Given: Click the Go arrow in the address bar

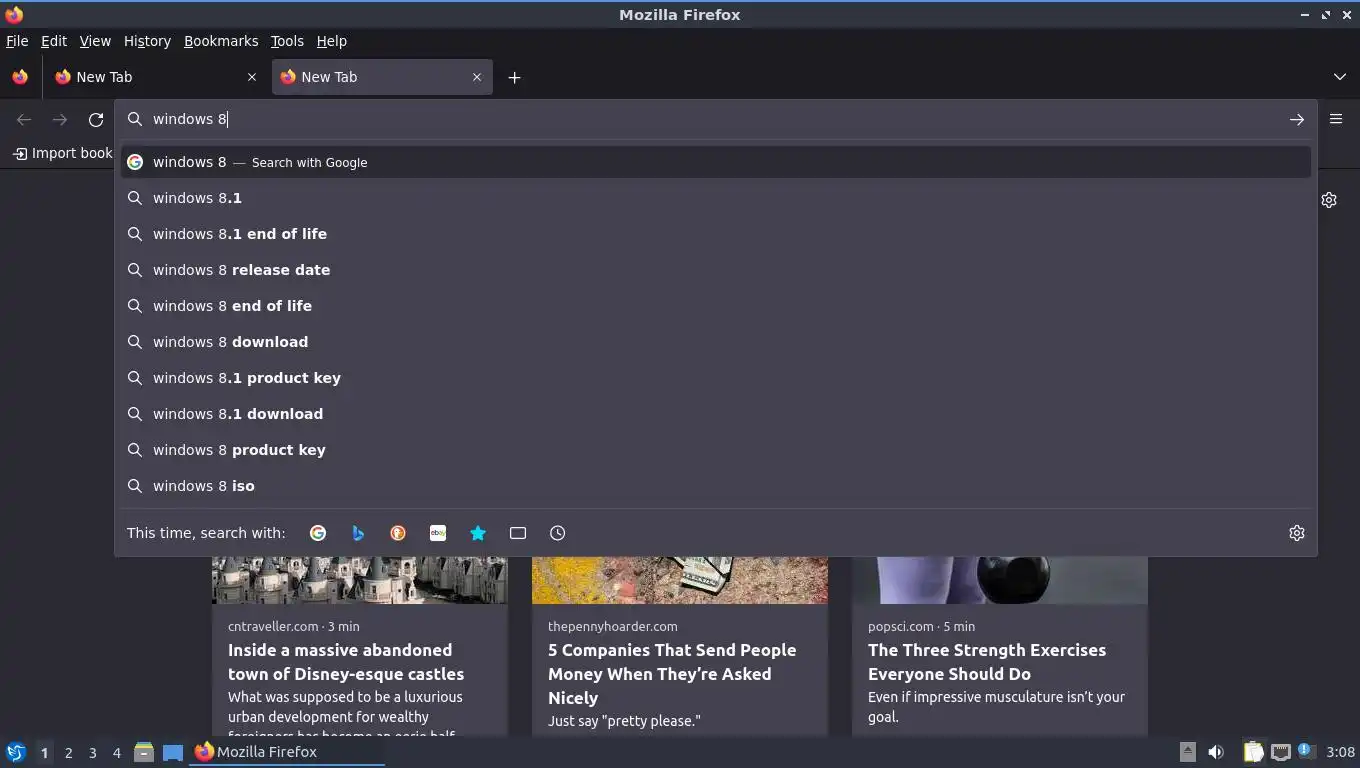Looking at the screenshot, I should [1297, 119].
